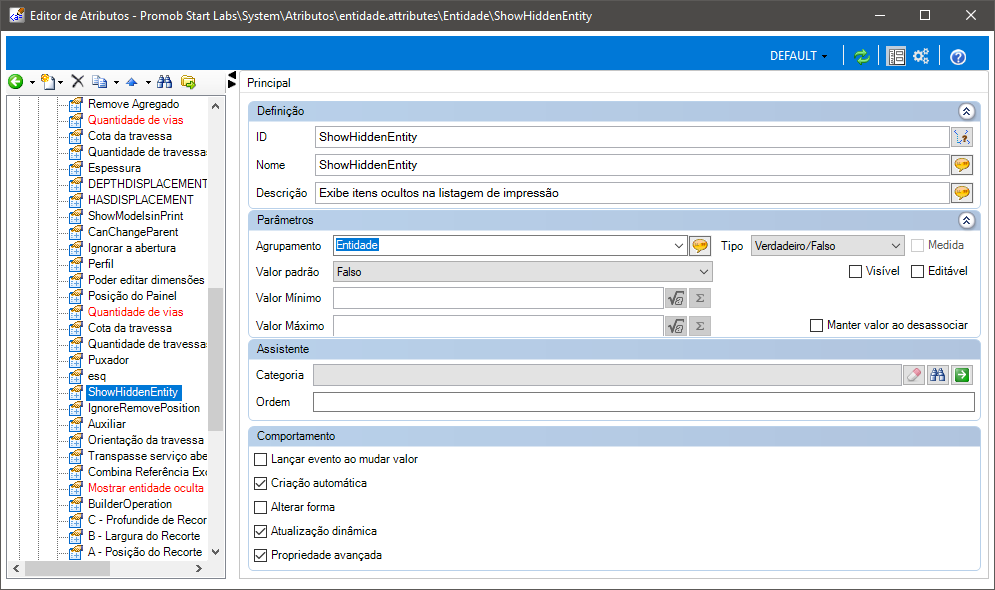Image resolution: width=995 pixels, height=590 pixels.
Task: Select Perfil in the tree
Action: pyautogui.click(x=100, y=264)
